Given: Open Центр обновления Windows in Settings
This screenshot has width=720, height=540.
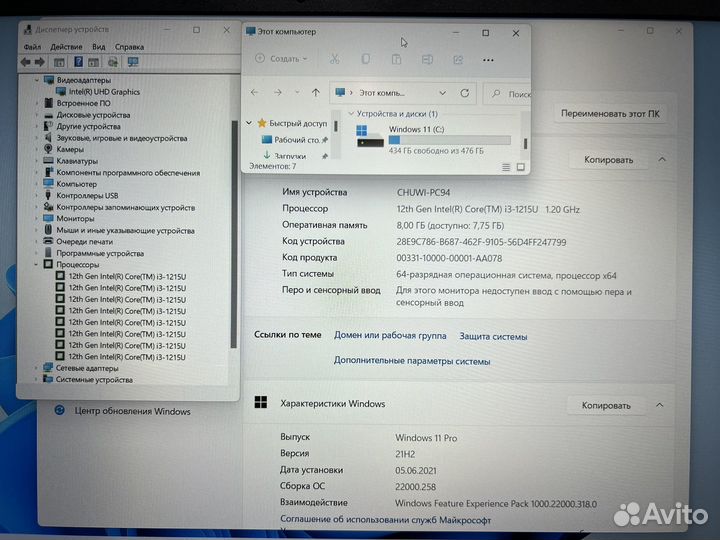Looking at the screenshot, I should (132, 411).
